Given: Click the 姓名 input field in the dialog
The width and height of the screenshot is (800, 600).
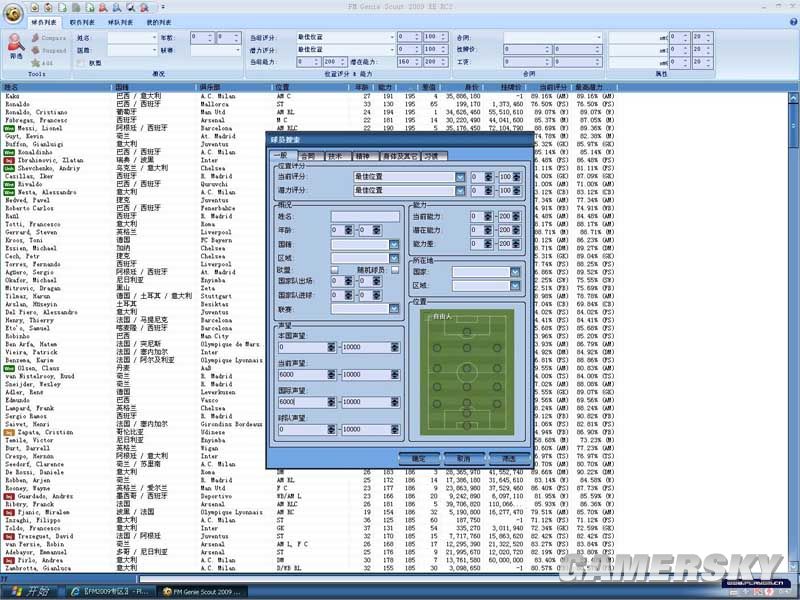Looking at the screenshot, I should click(365, 217).
